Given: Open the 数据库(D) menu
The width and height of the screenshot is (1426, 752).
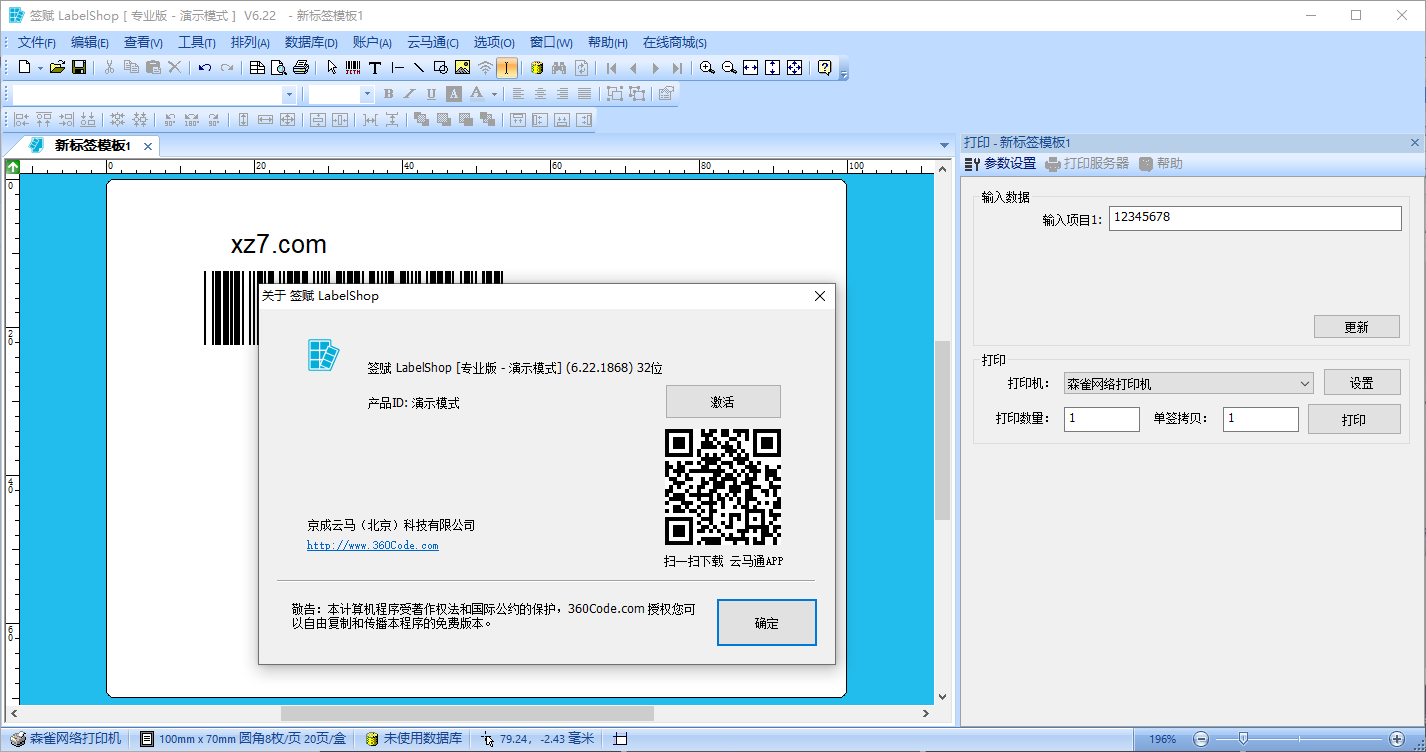Looking at the screenshot, I should click(x=313, y=42).
